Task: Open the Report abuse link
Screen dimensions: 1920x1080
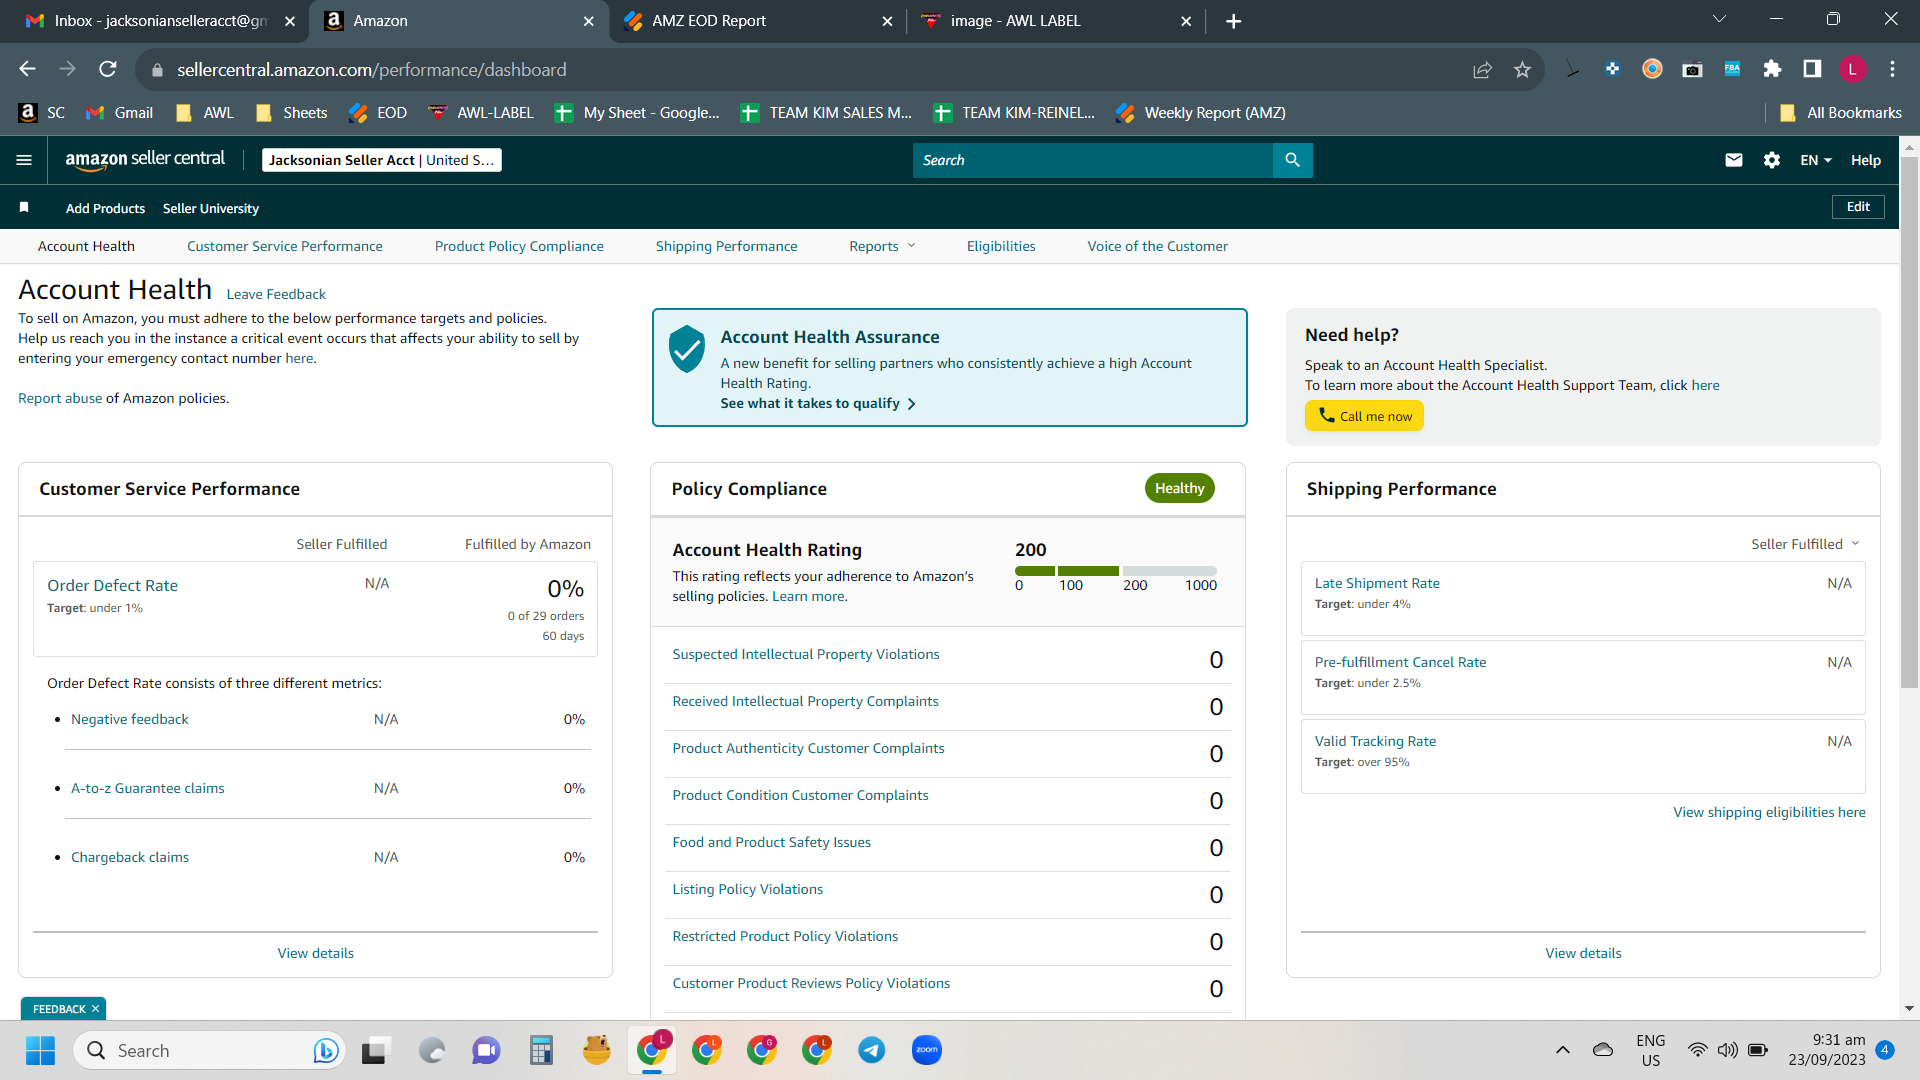Action: point(60,398)
